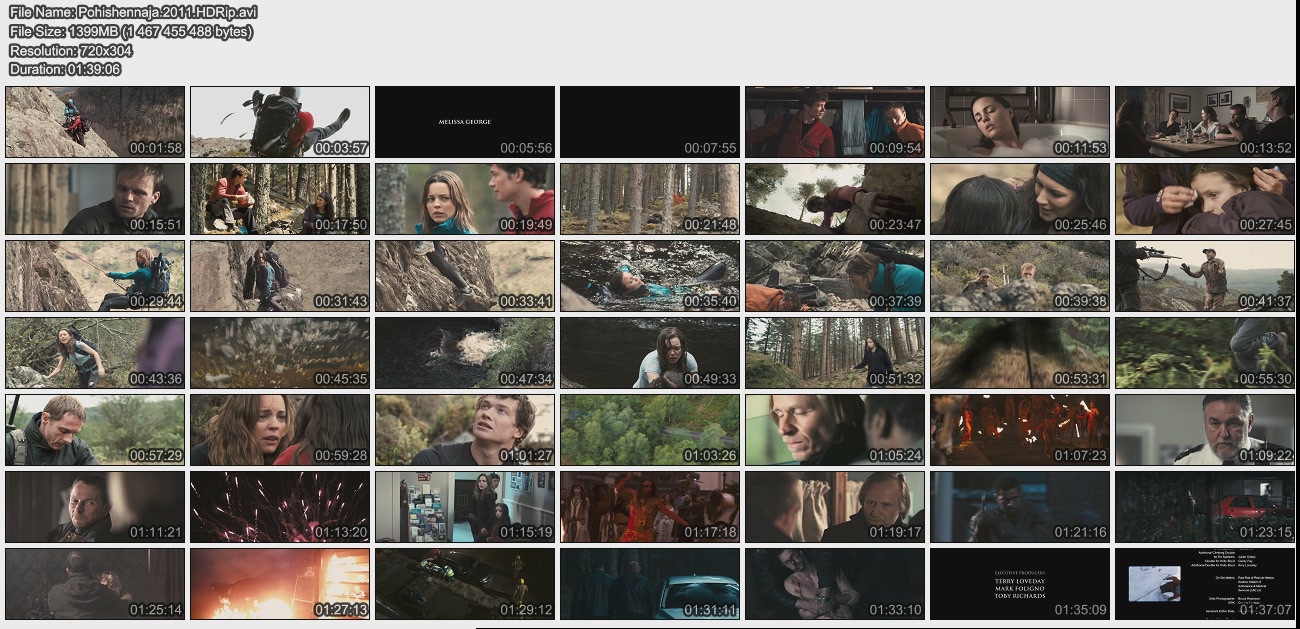
Task: Select the rifle scene thumbnail at 00:41:37
Action: [1205, 276]
